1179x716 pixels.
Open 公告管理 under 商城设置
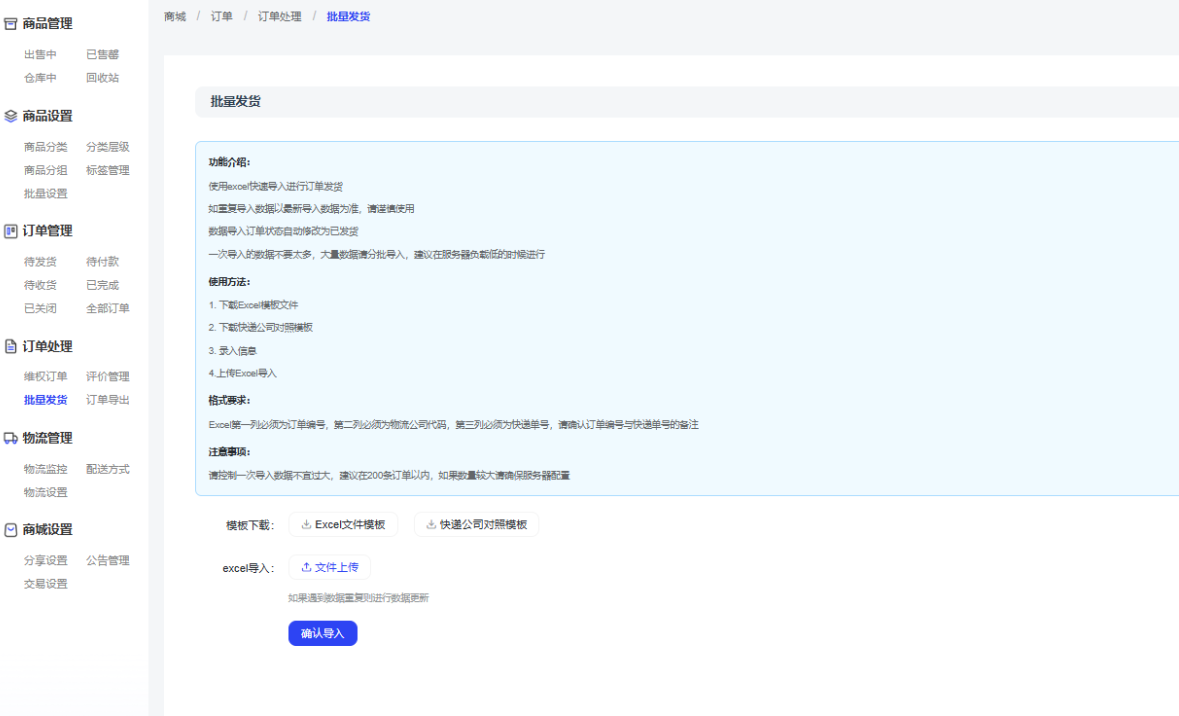coord(107,561)
